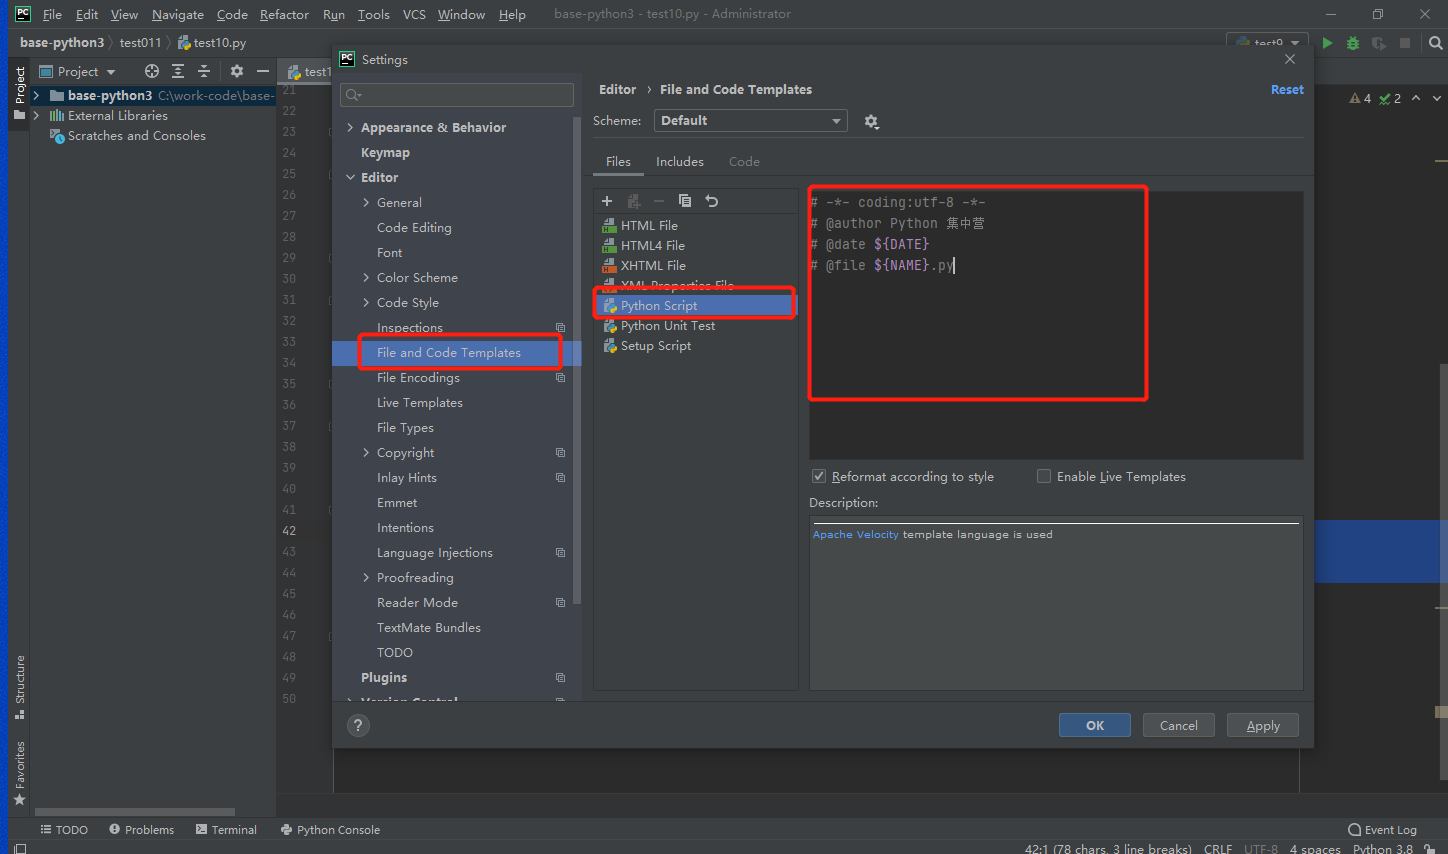Toggle Reformat according to style checkbox
1448x854 pixels.
click(x=819, y=476)
